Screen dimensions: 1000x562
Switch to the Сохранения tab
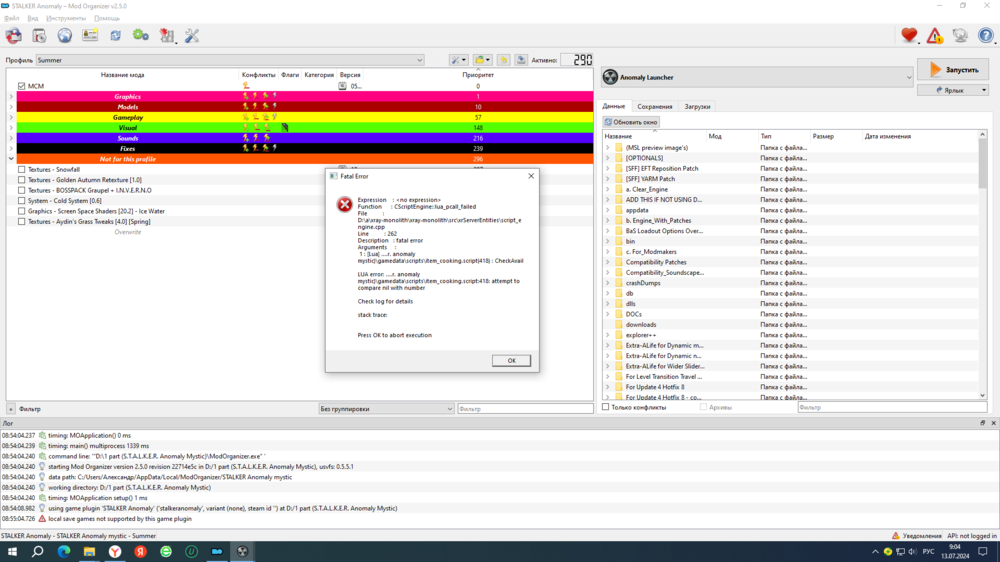pyautogui.click(x=655, y=106)
